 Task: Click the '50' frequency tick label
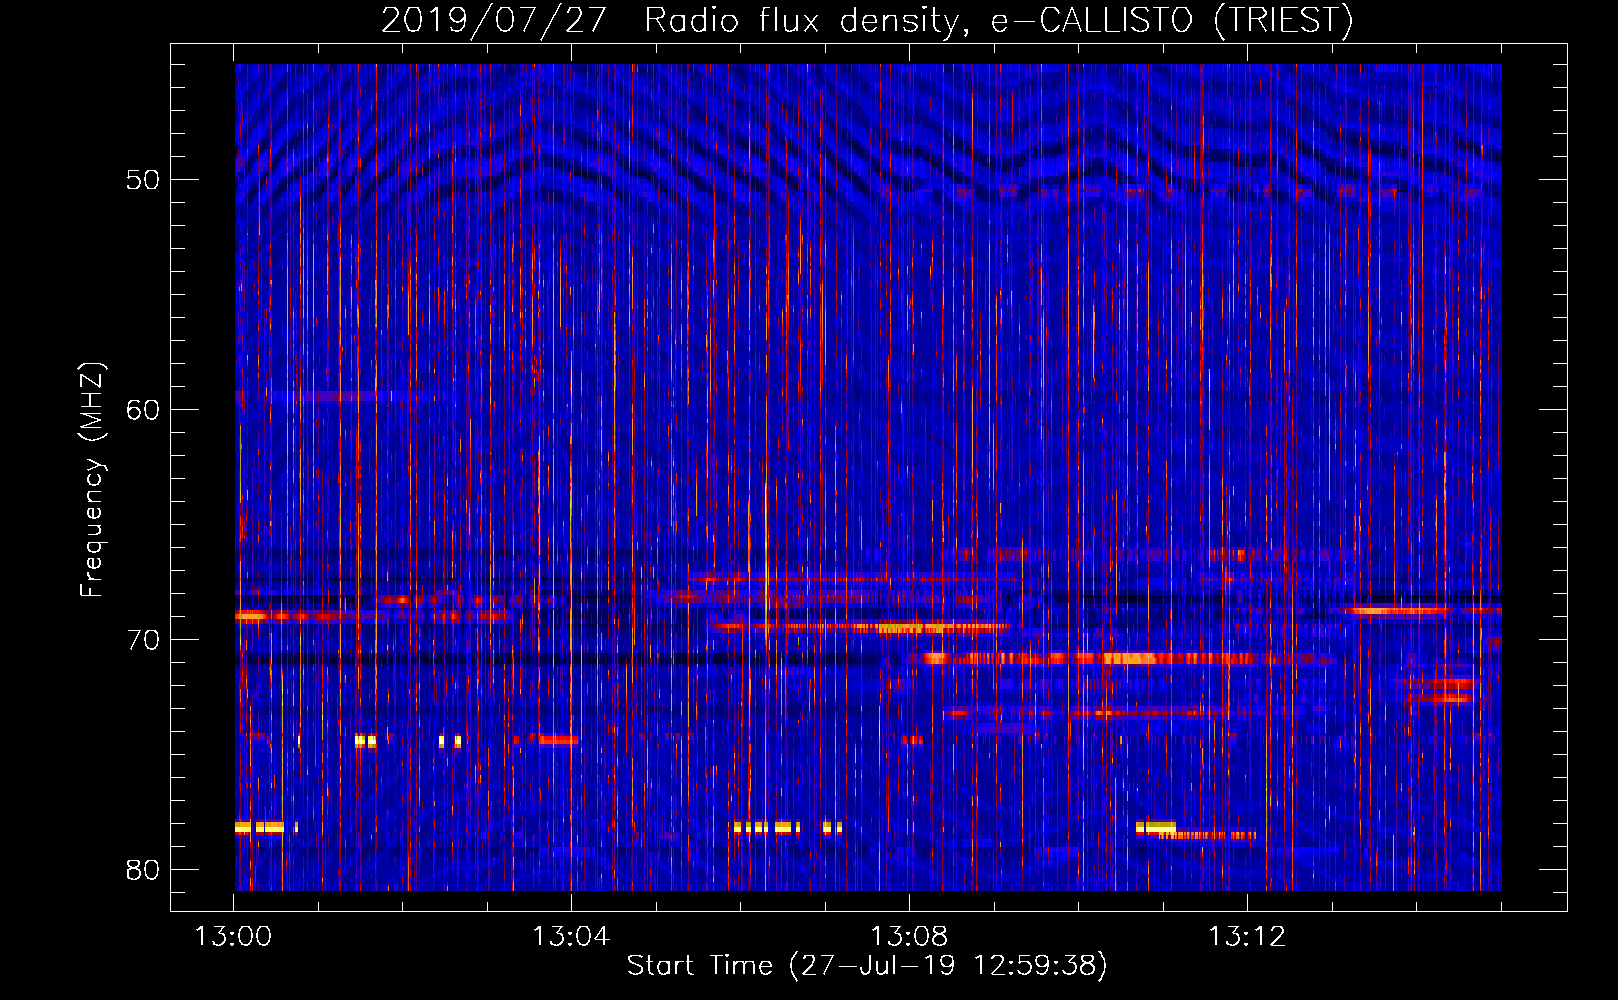[x=143, y=180]
